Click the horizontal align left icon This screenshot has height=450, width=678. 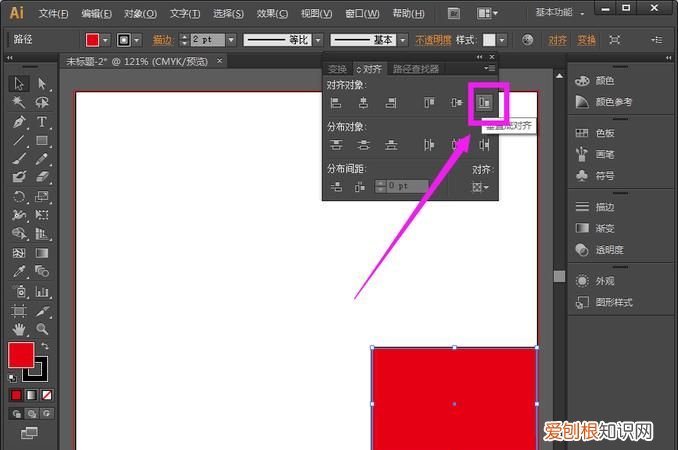tap(336, 103)
